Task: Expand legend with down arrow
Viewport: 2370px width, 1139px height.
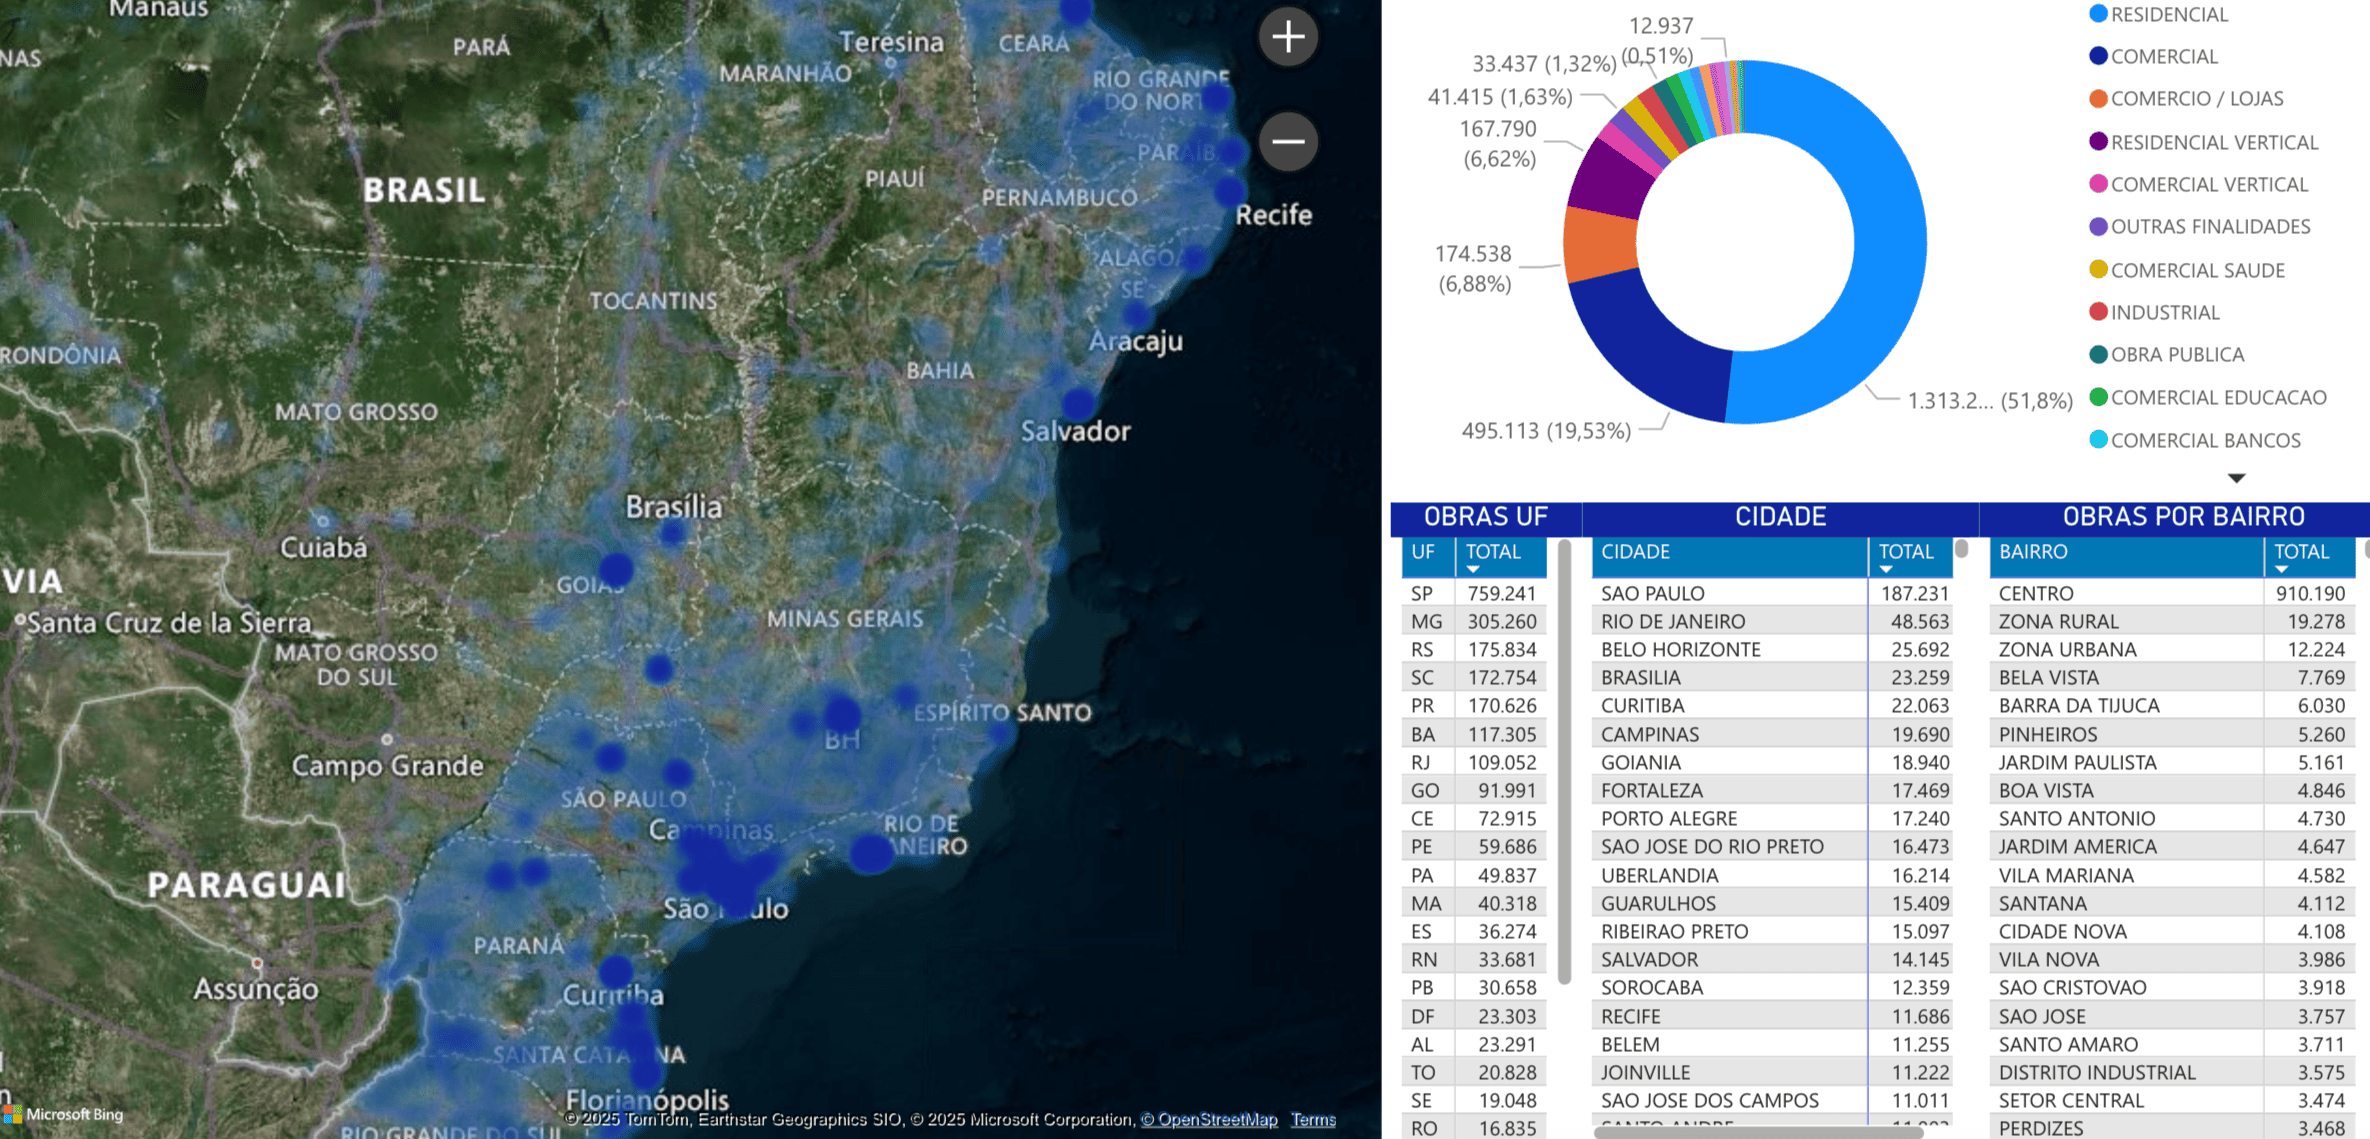Action: [2237, 478]
